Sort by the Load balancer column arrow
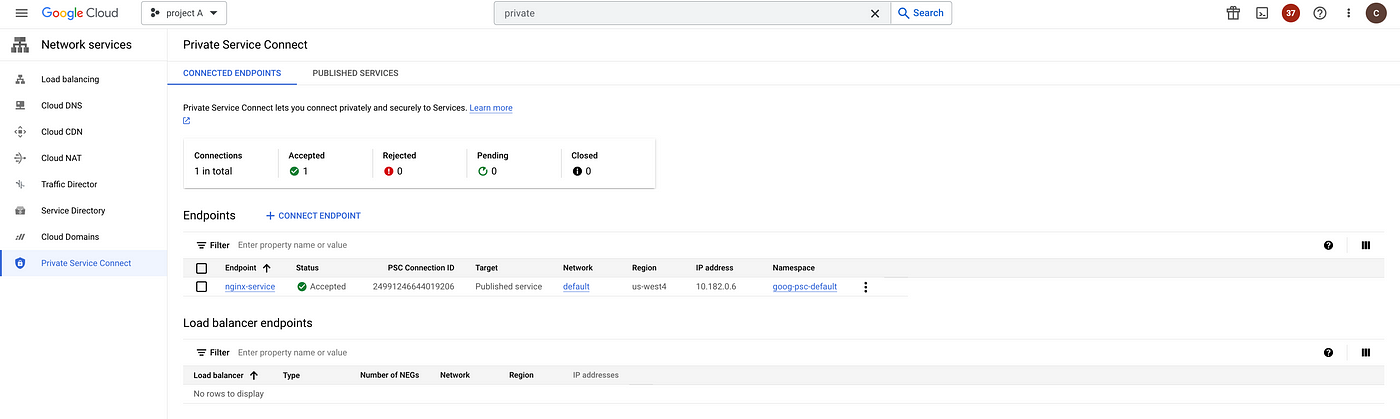 tap(254, 375)
